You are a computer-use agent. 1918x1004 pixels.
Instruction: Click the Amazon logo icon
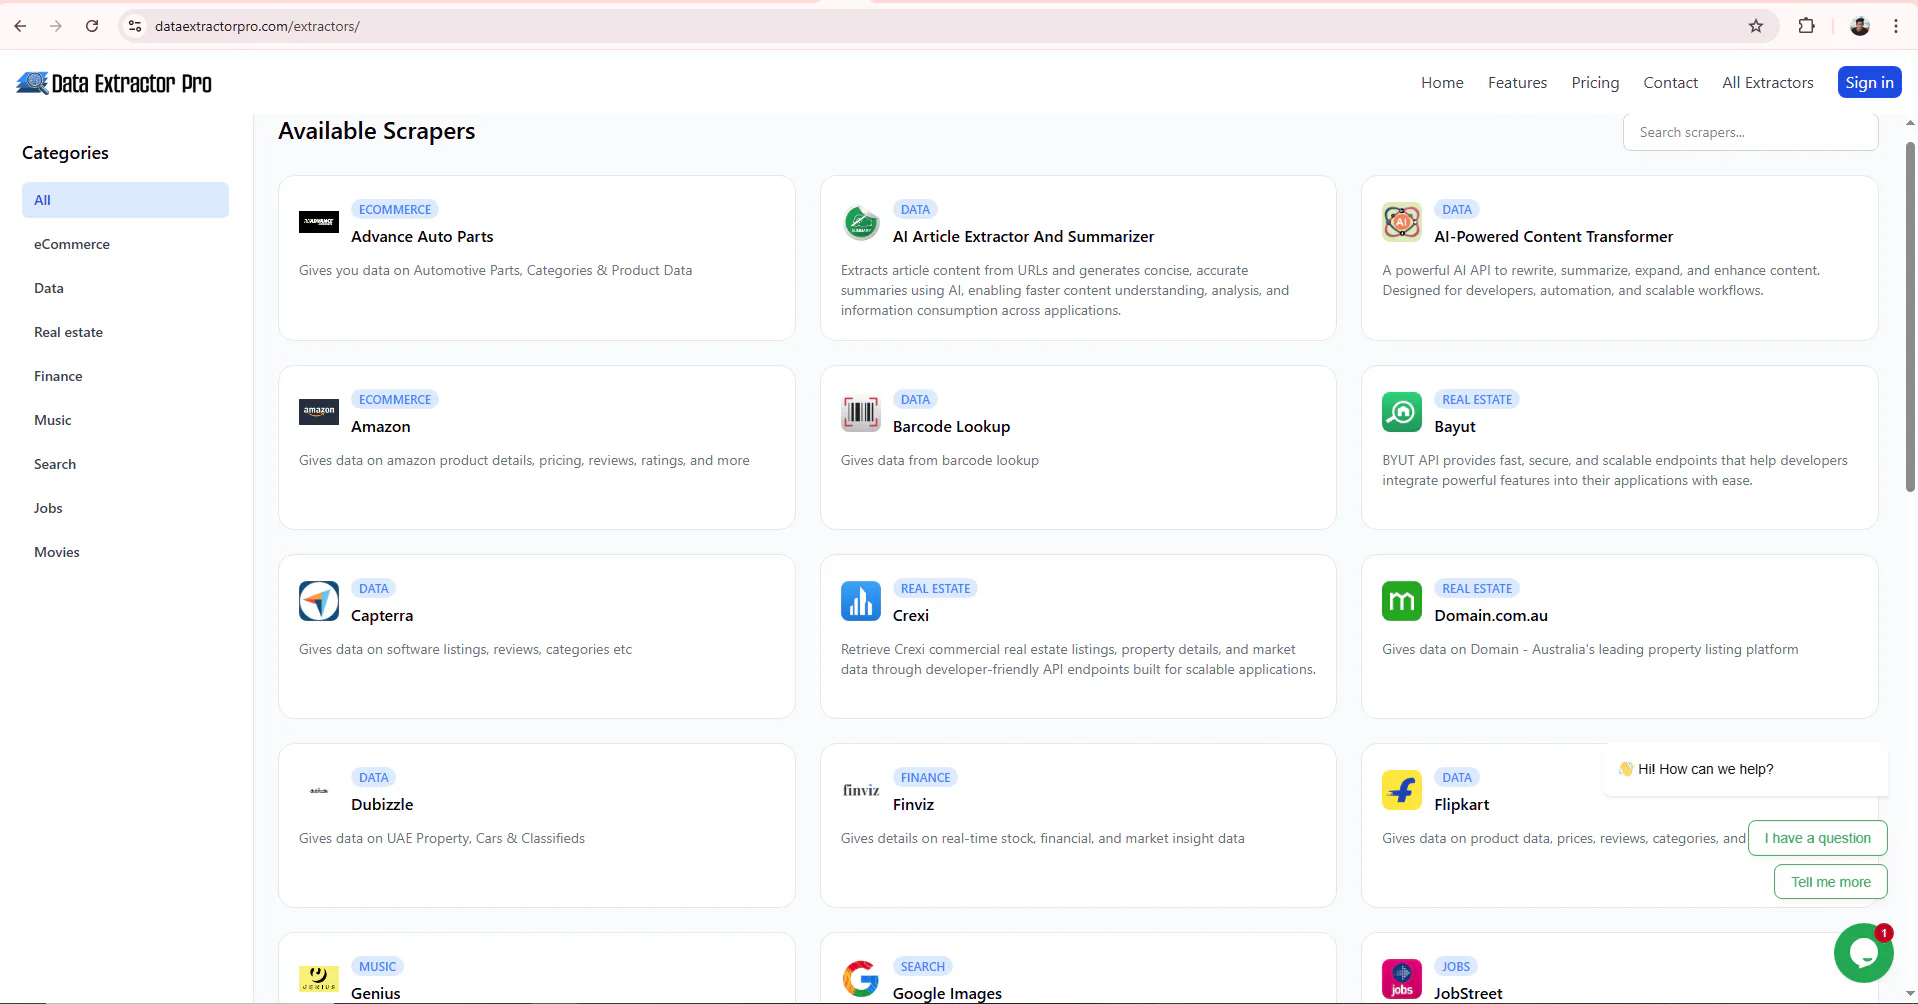click(x=318, y=412)
